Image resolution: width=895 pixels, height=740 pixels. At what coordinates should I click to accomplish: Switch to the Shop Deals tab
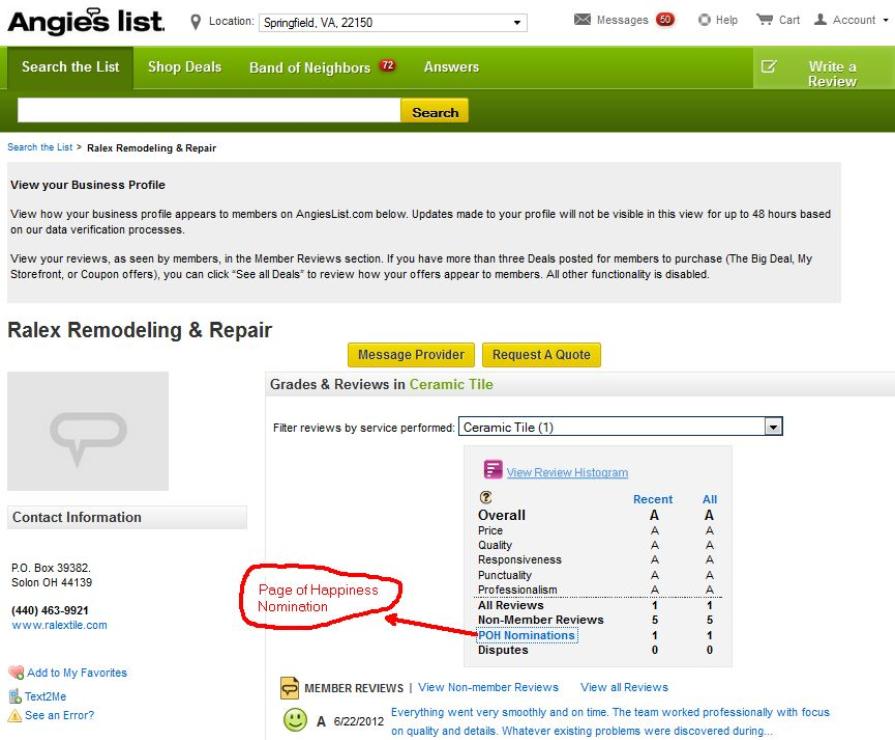184,67
